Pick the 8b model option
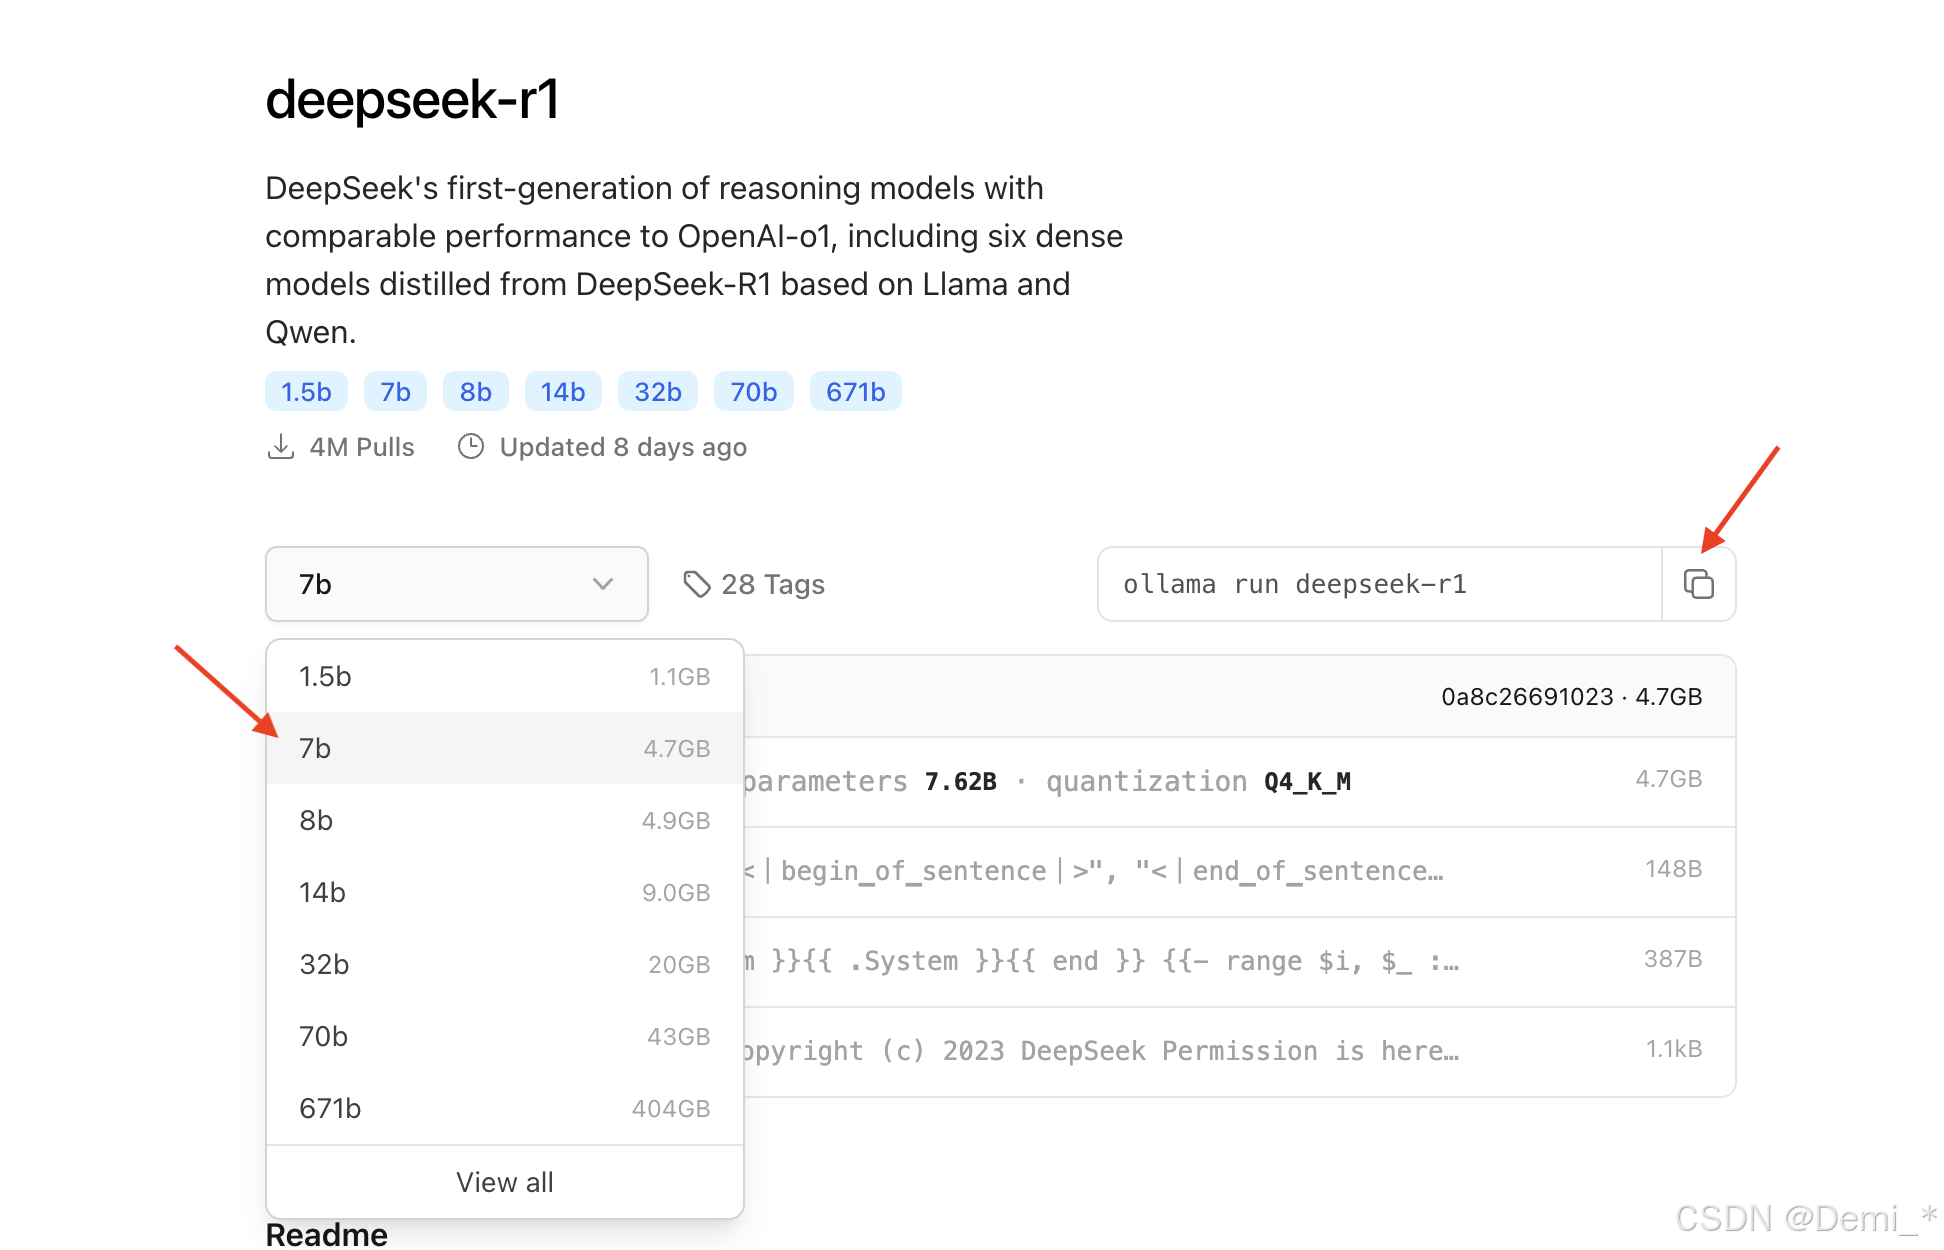Viewport: 1944px width, 1250px height. 504,821
